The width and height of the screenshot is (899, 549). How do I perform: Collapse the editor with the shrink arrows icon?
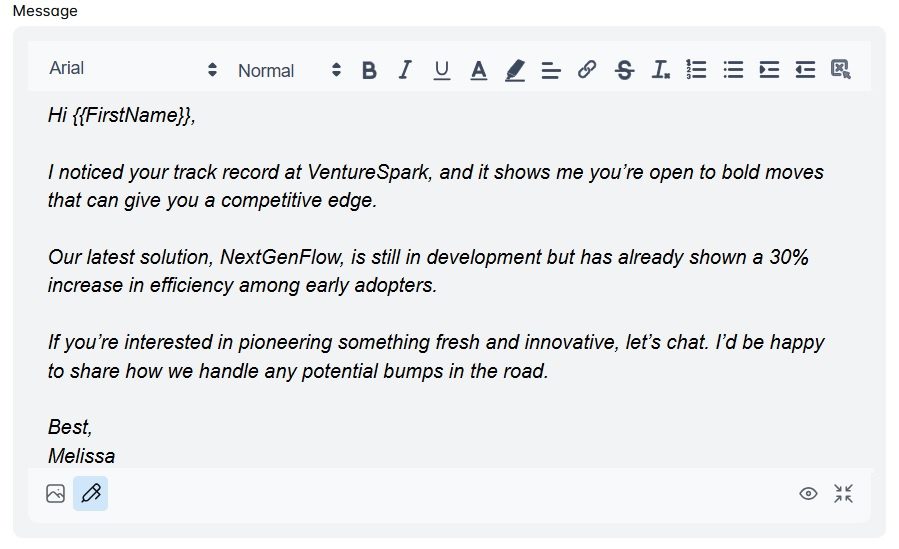(x=843, y=493)
